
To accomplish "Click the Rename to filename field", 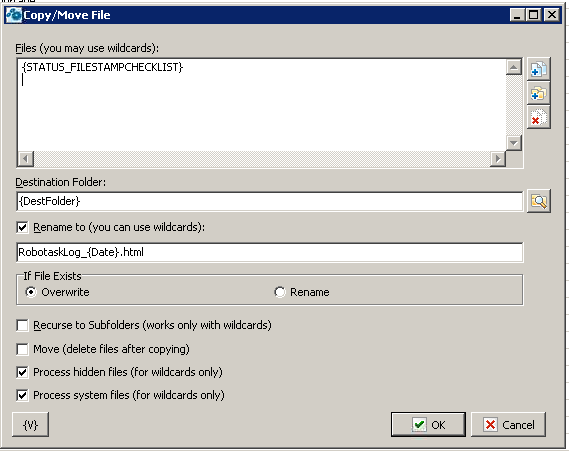I will pyautogui.click(x=270, y=252).
